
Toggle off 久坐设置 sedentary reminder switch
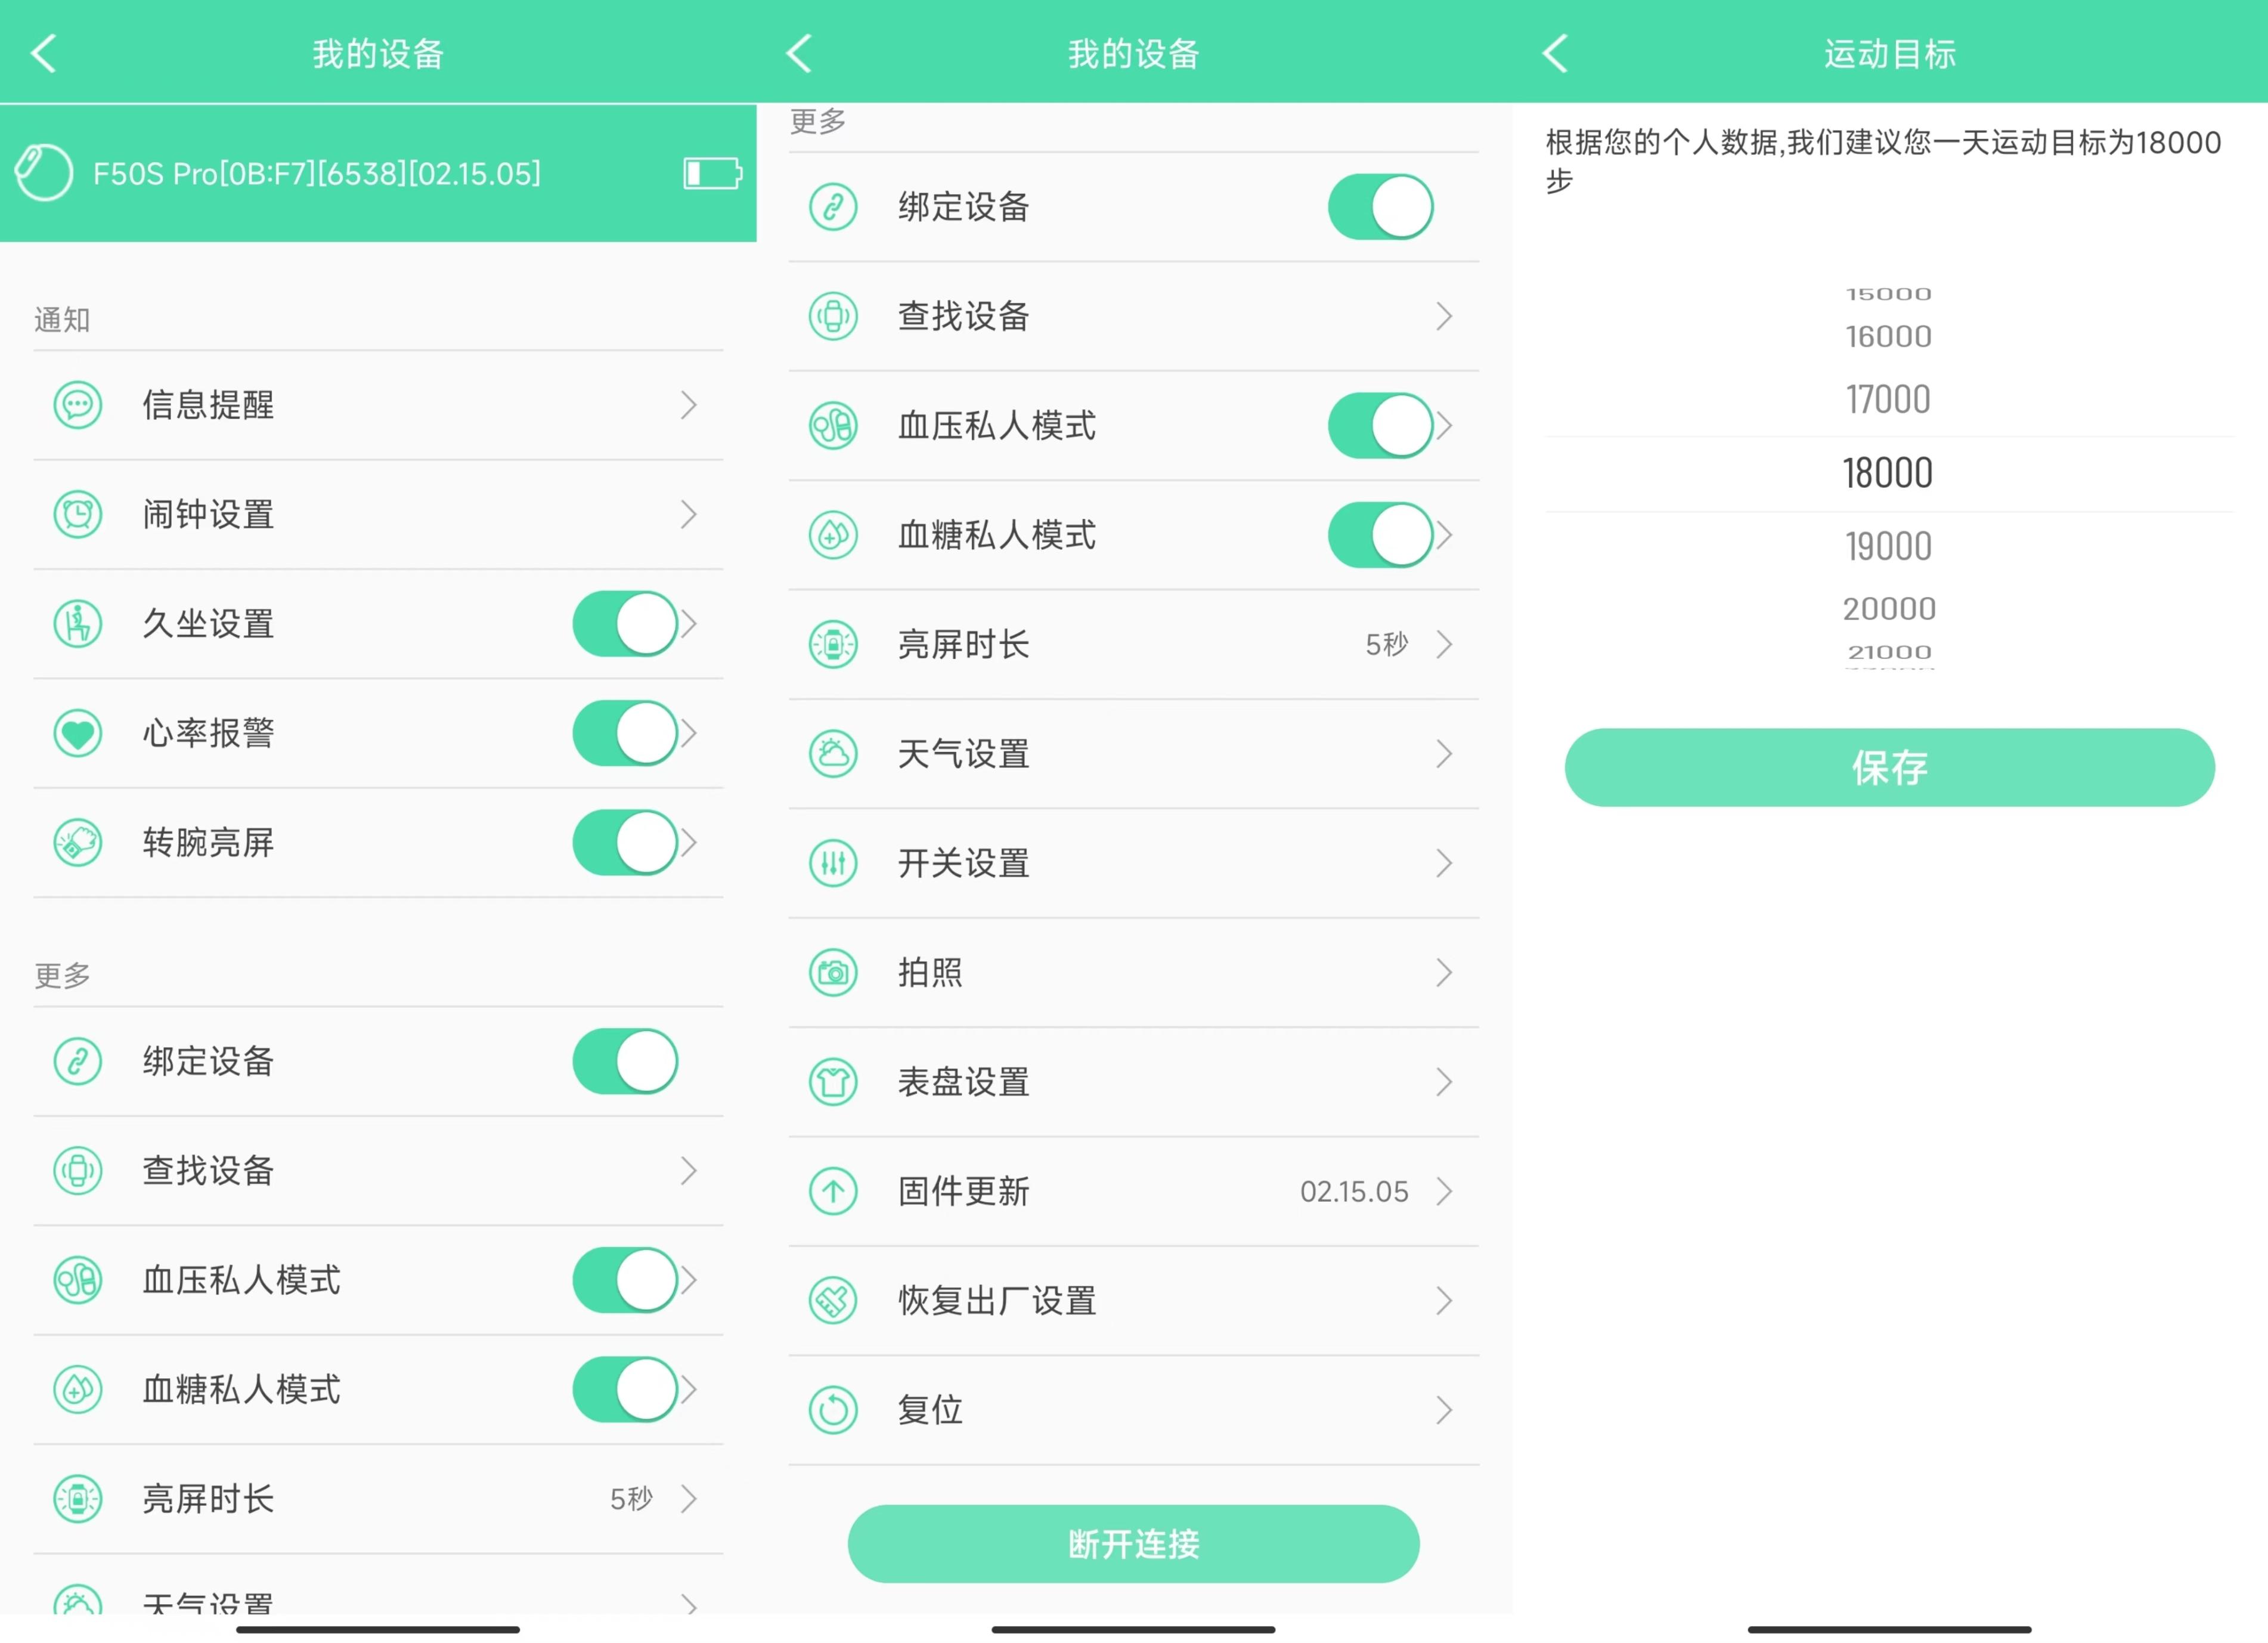[626, 623]
